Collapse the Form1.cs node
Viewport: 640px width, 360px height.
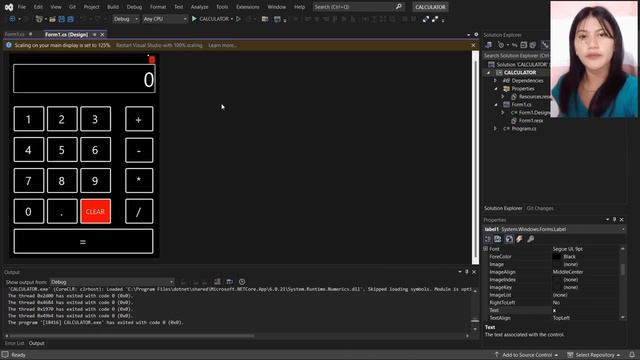point(496,104)
